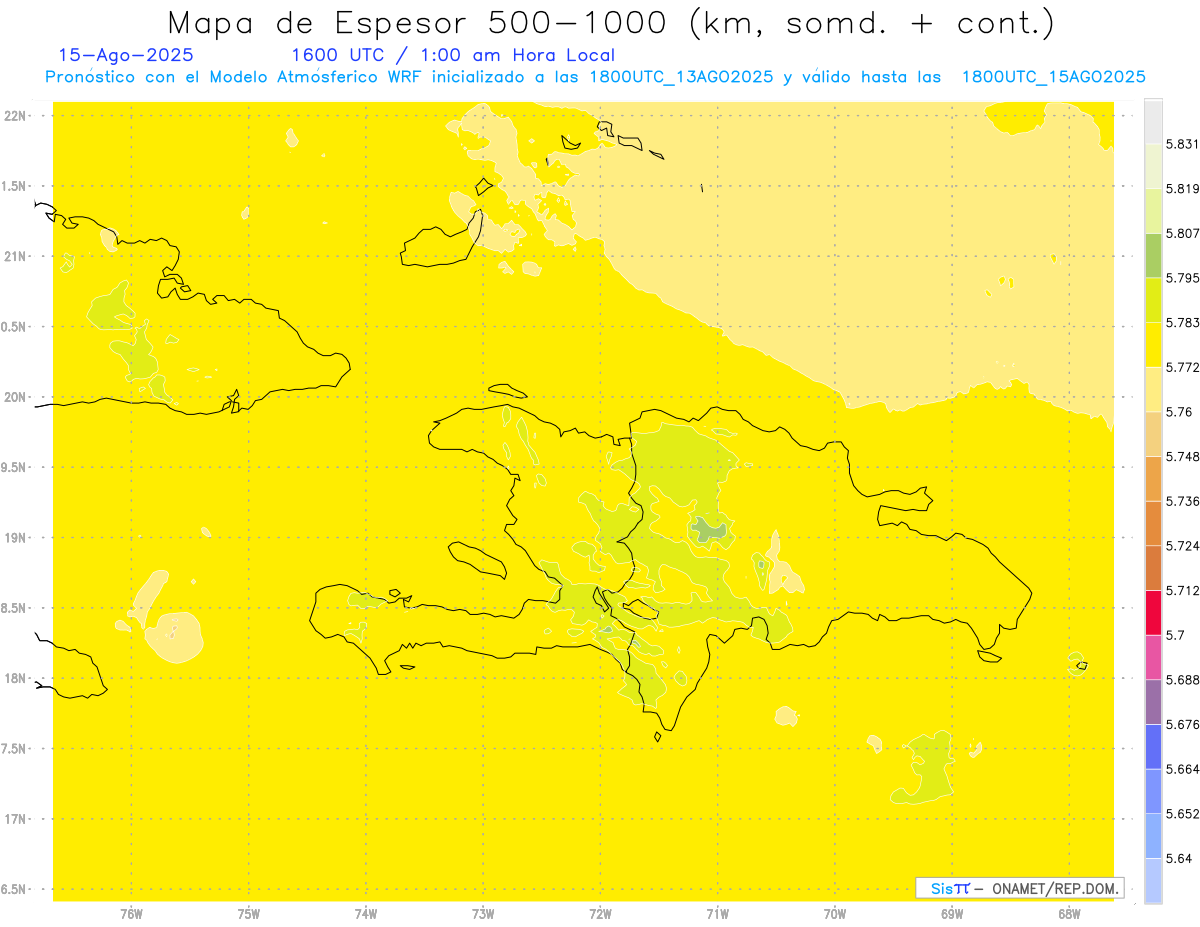This screenshot has height=927, width=1200.
Task: Click the 21N latitude label
Action: coord(14,256)
